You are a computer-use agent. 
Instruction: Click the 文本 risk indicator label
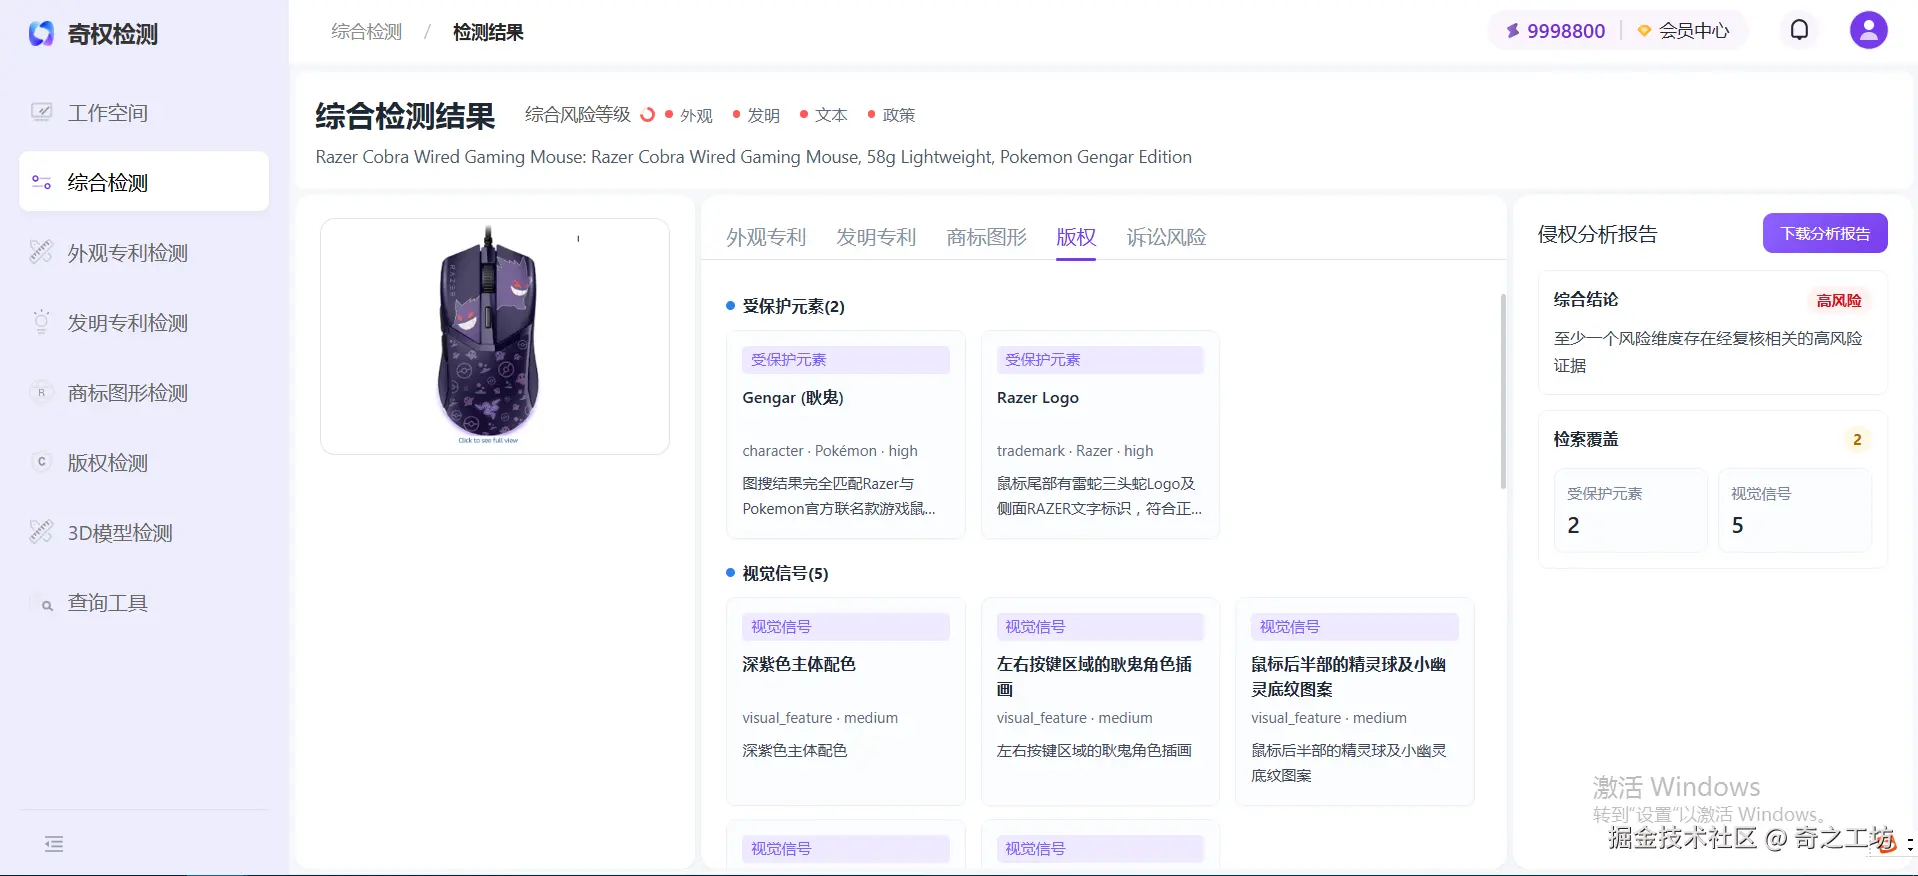click(x=831, y=115)
